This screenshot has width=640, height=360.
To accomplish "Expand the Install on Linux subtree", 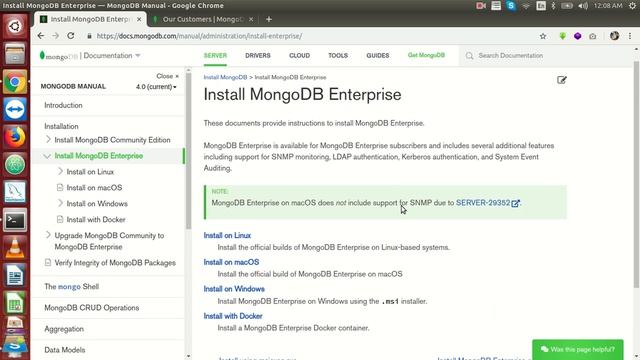I will 60,171.
